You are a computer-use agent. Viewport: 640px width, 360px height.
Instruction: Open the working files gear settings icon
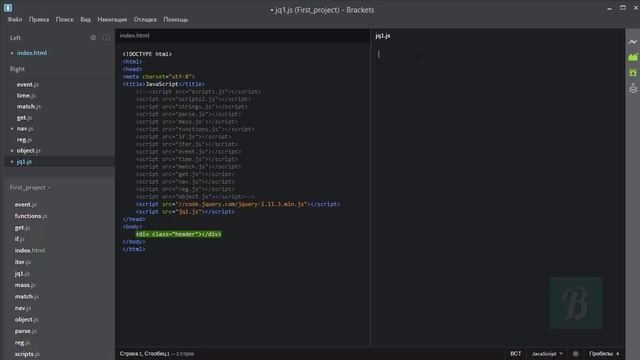(x=93, y=38)
